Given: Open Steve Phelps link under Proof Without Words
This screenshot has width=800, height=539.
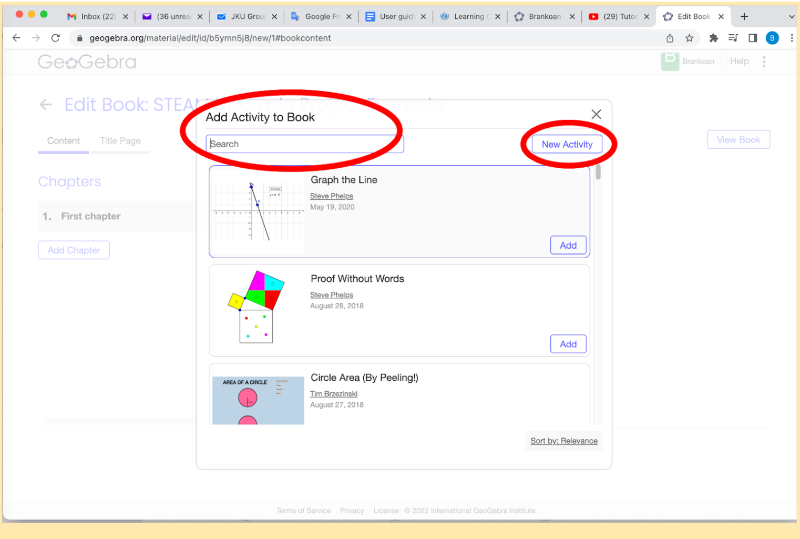Looking at the screenshot, I should 332,295.
